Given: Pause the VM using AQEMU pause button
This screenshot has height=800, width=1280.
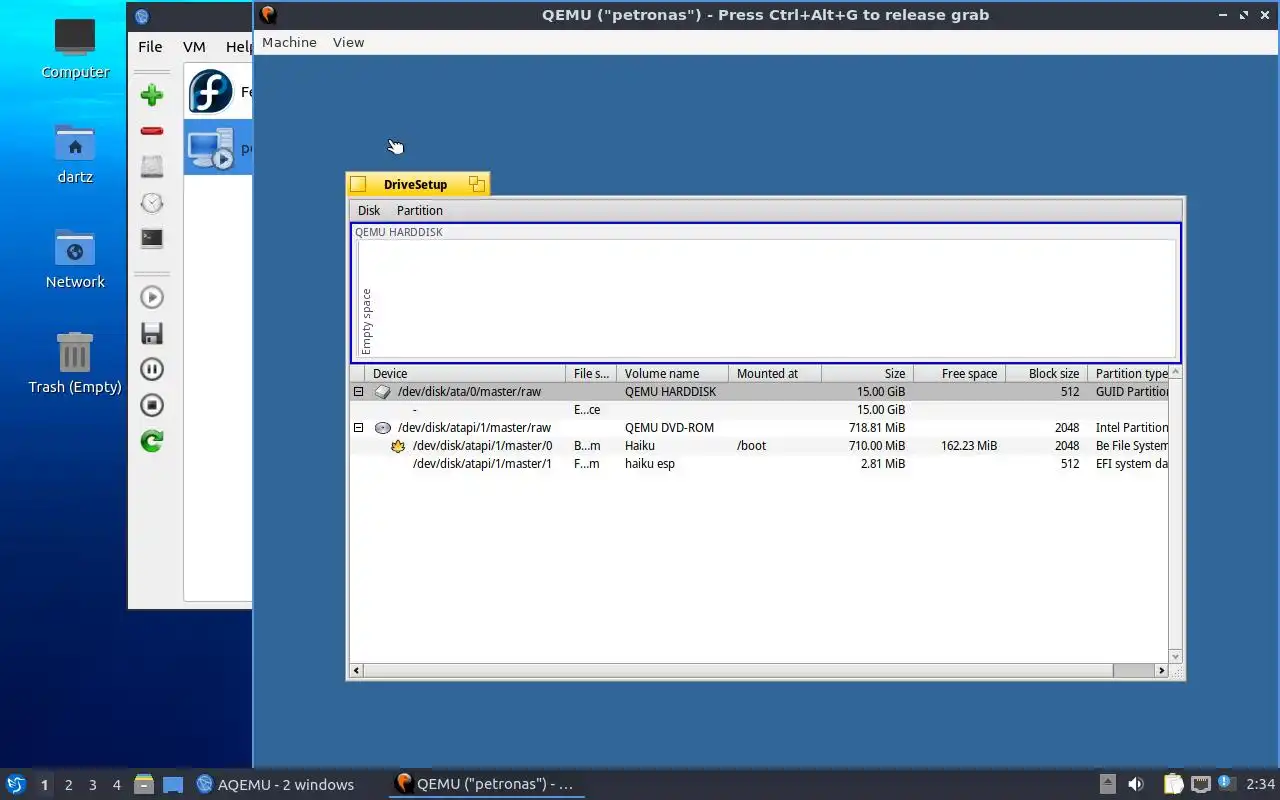Looking at the screenshot, I should click(x=152, y=369).
